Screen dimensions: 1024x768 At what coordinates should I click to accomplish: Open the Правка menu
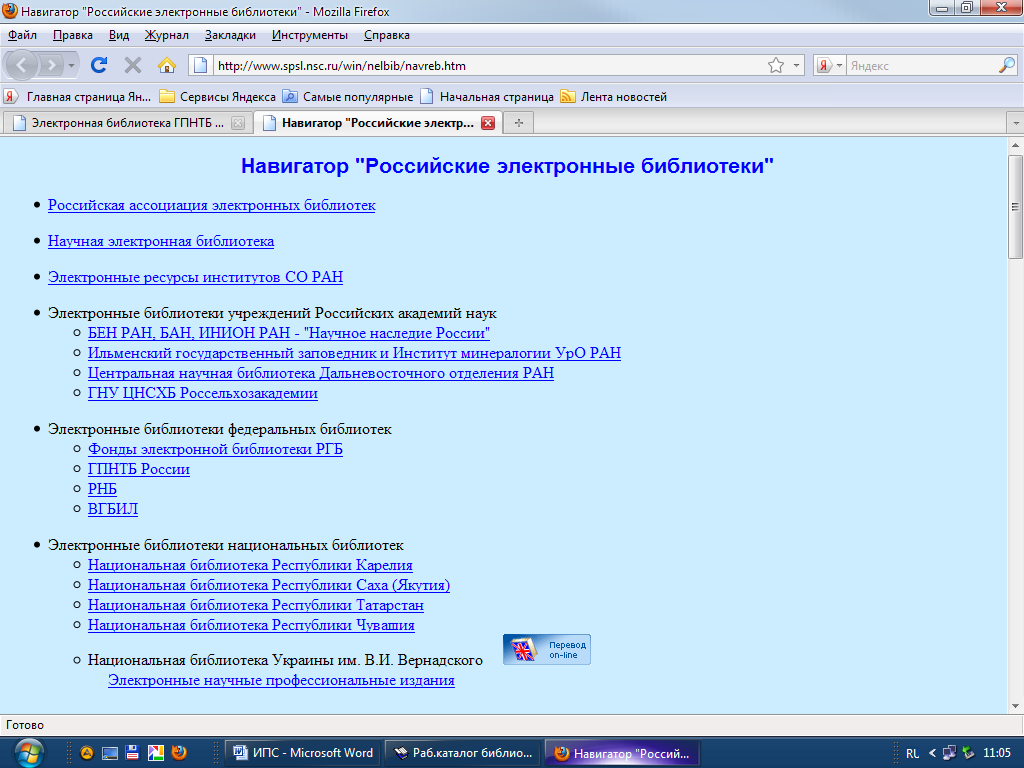[x=72, y=35]
